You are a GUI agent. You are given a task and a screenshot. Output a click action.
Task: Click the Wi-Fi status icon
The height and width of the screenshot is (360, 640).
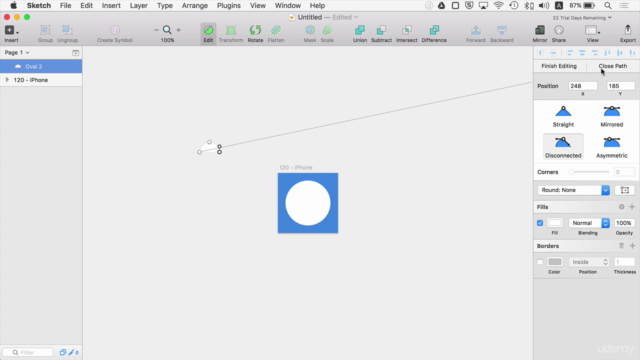498,6
